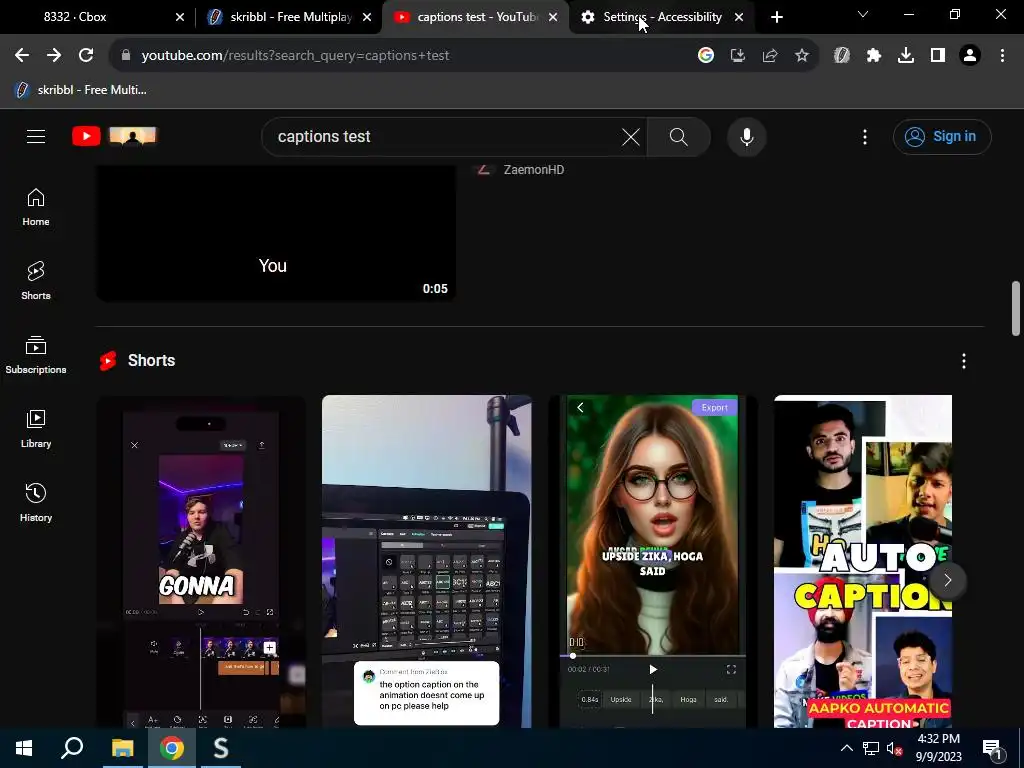Open the UPSIDE ZIKA short

(652, 561)
